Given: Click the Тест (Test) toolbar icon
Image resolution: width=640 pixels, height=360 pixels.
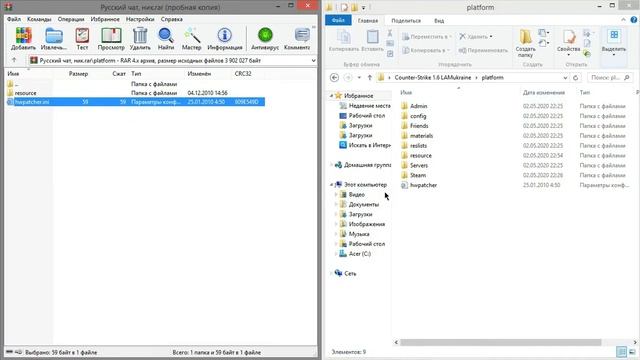Looking at the screenshot, I should 82,39.
